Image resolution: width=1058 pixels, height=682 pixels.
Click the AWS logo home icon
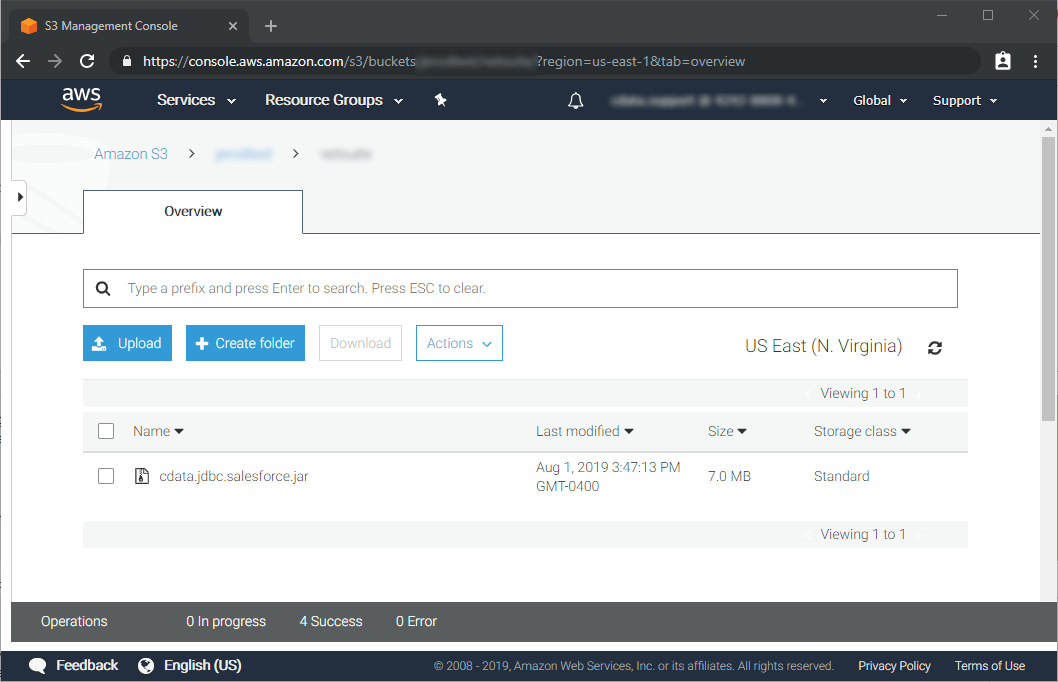81,99
